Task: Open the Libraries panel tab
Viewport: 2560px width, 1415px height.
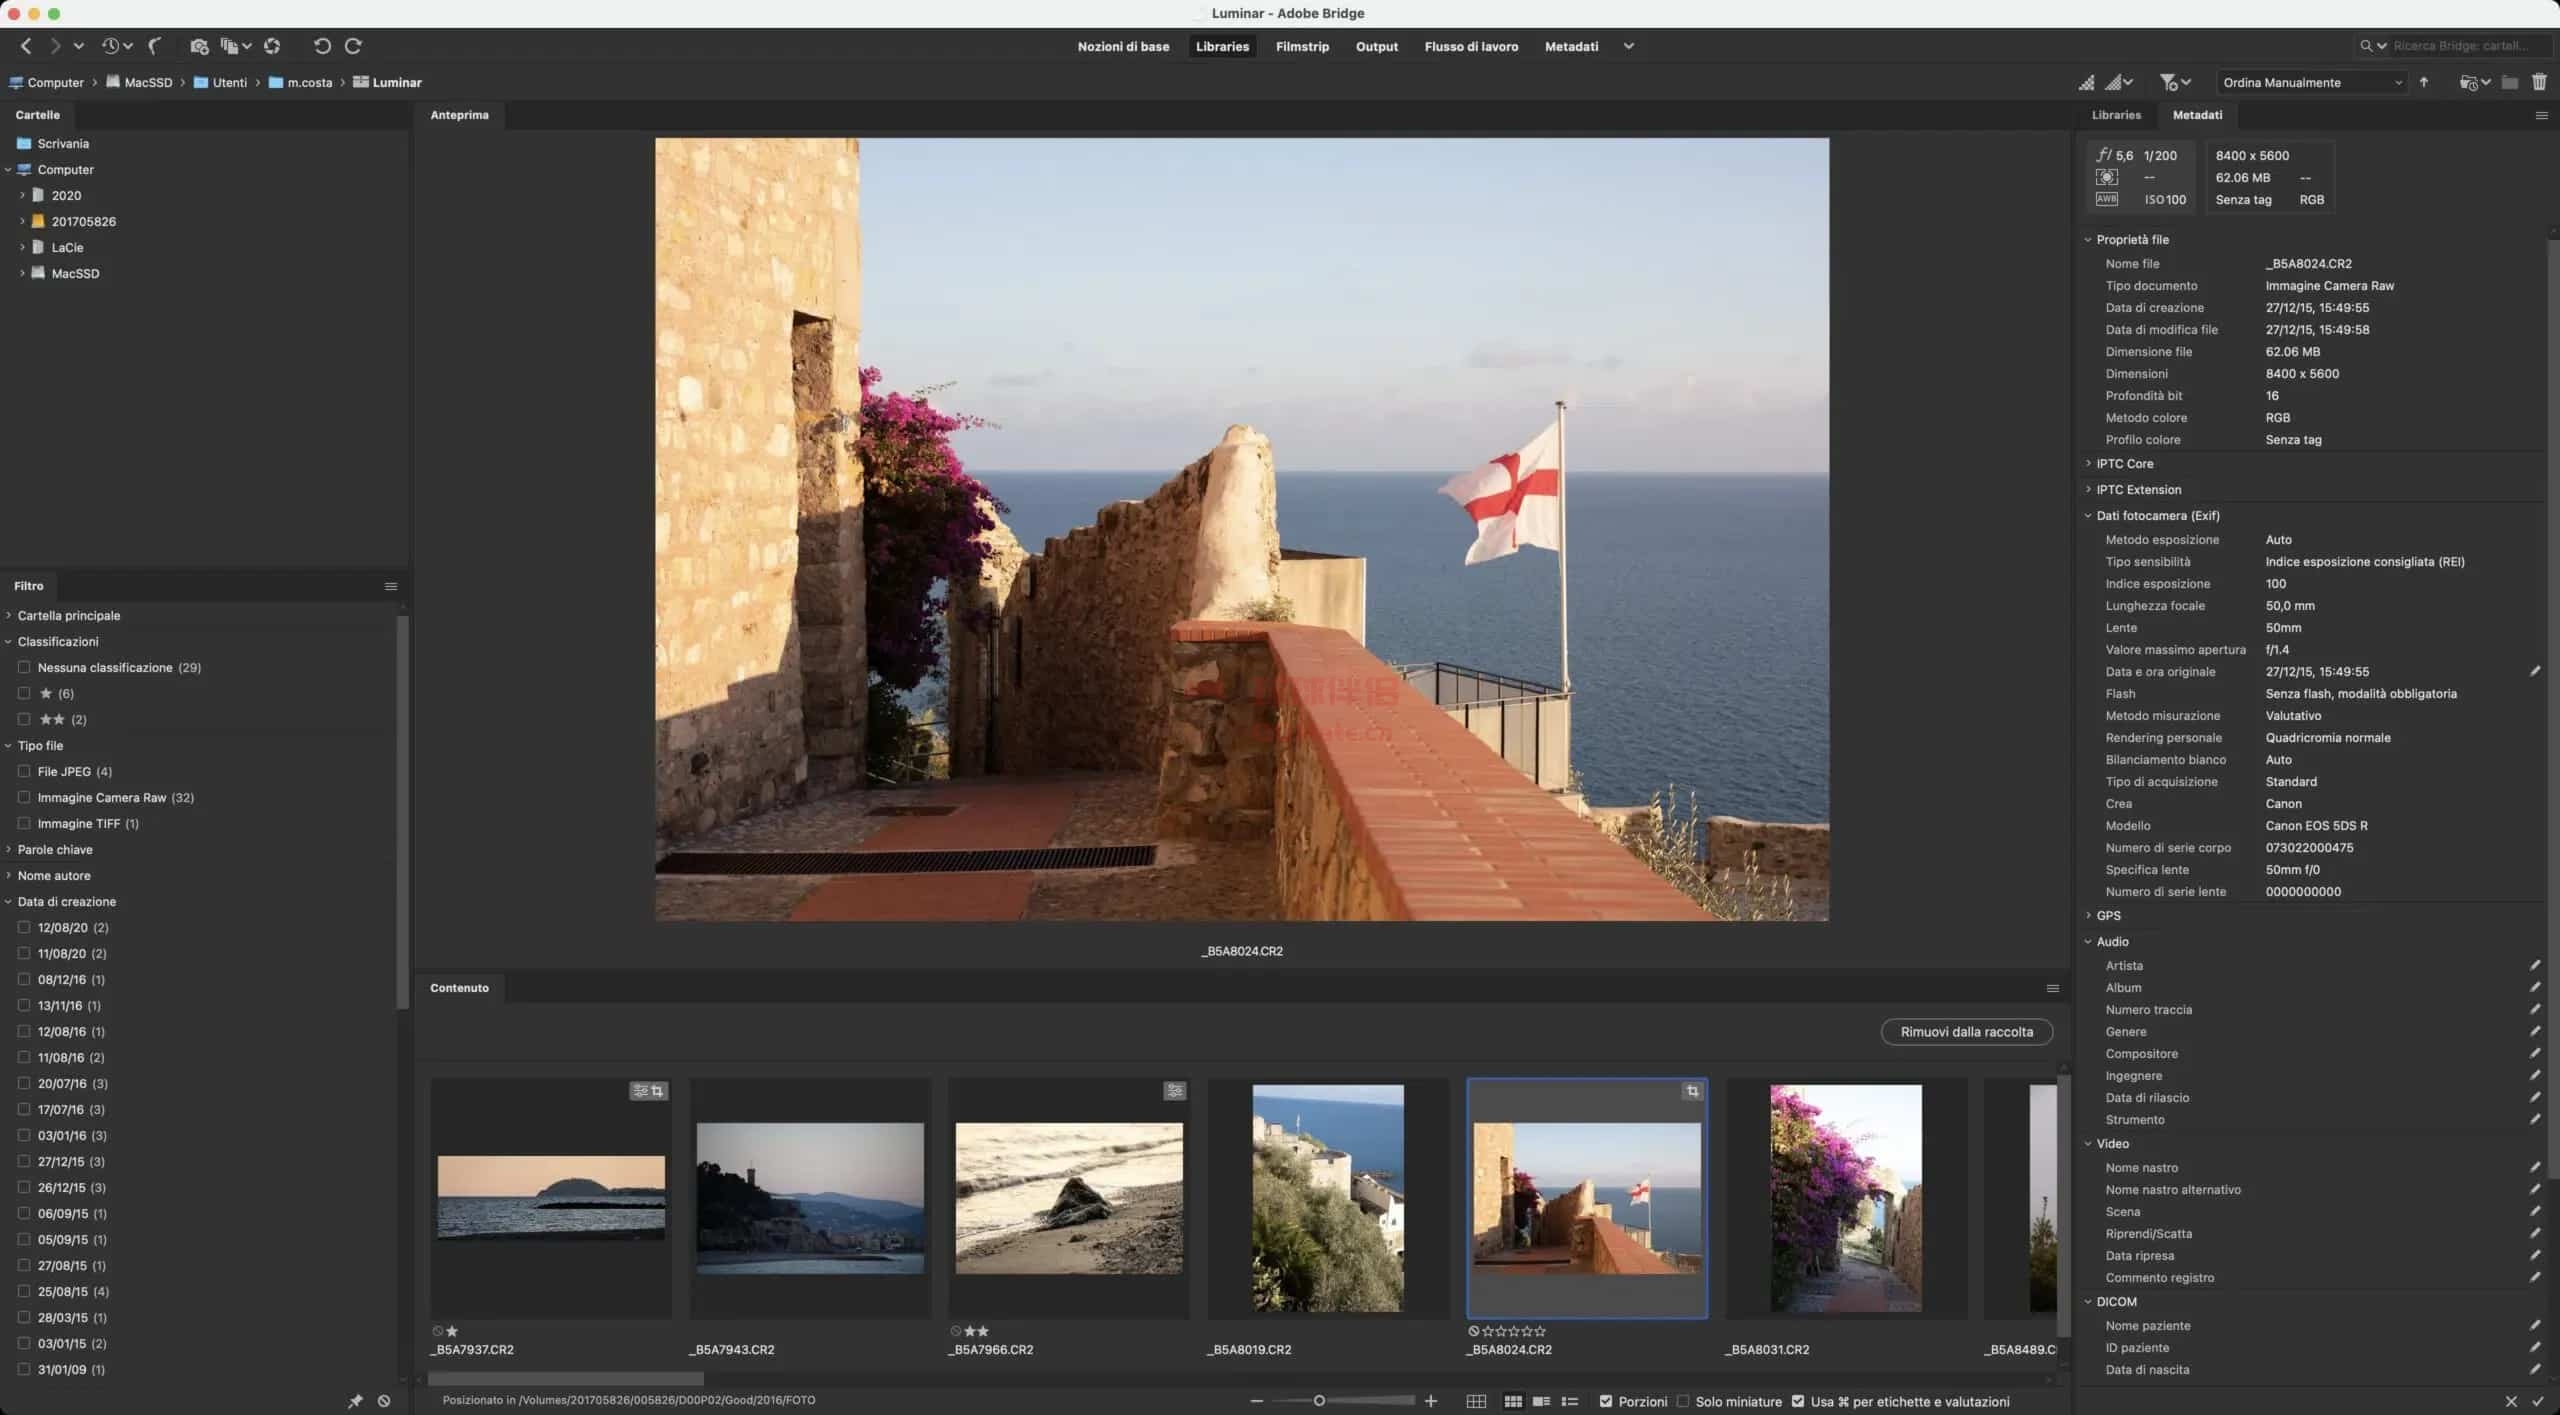Action: pyautogui.click(x=2116, y=115)
